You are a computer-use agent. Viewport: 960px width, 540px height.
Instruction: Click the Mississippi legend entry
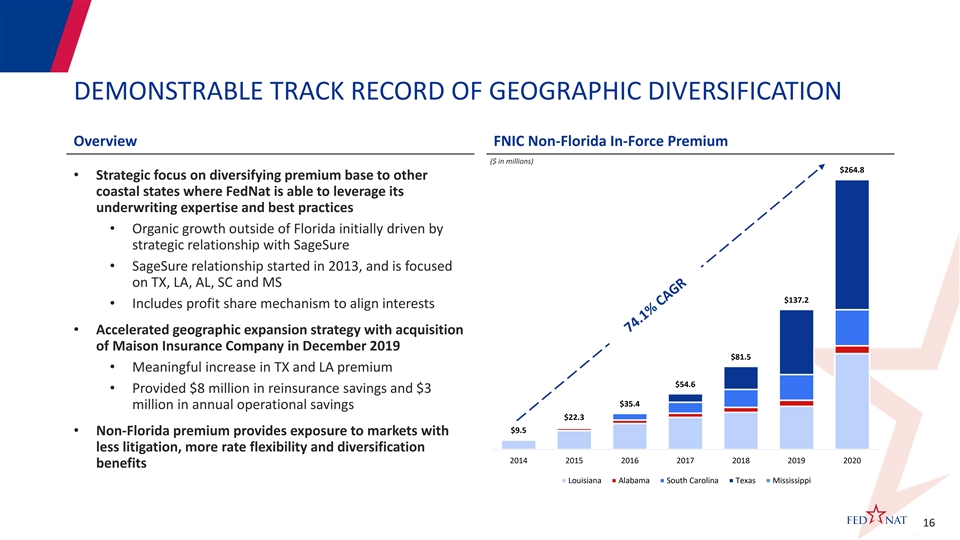point(789,481)
